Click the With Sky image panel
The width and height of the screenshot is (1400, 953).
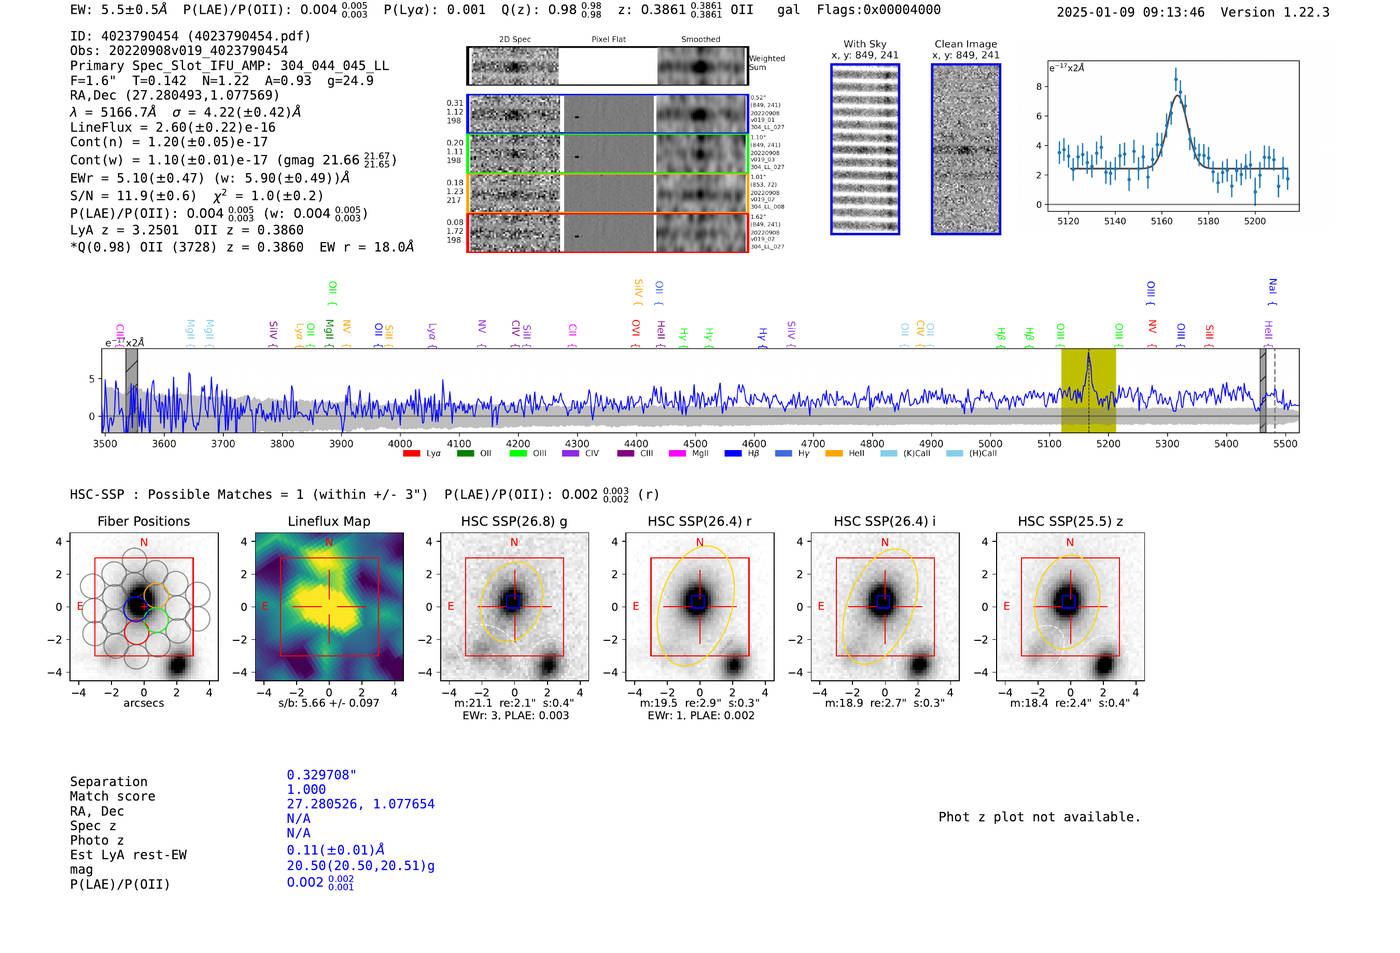(865, 149)
